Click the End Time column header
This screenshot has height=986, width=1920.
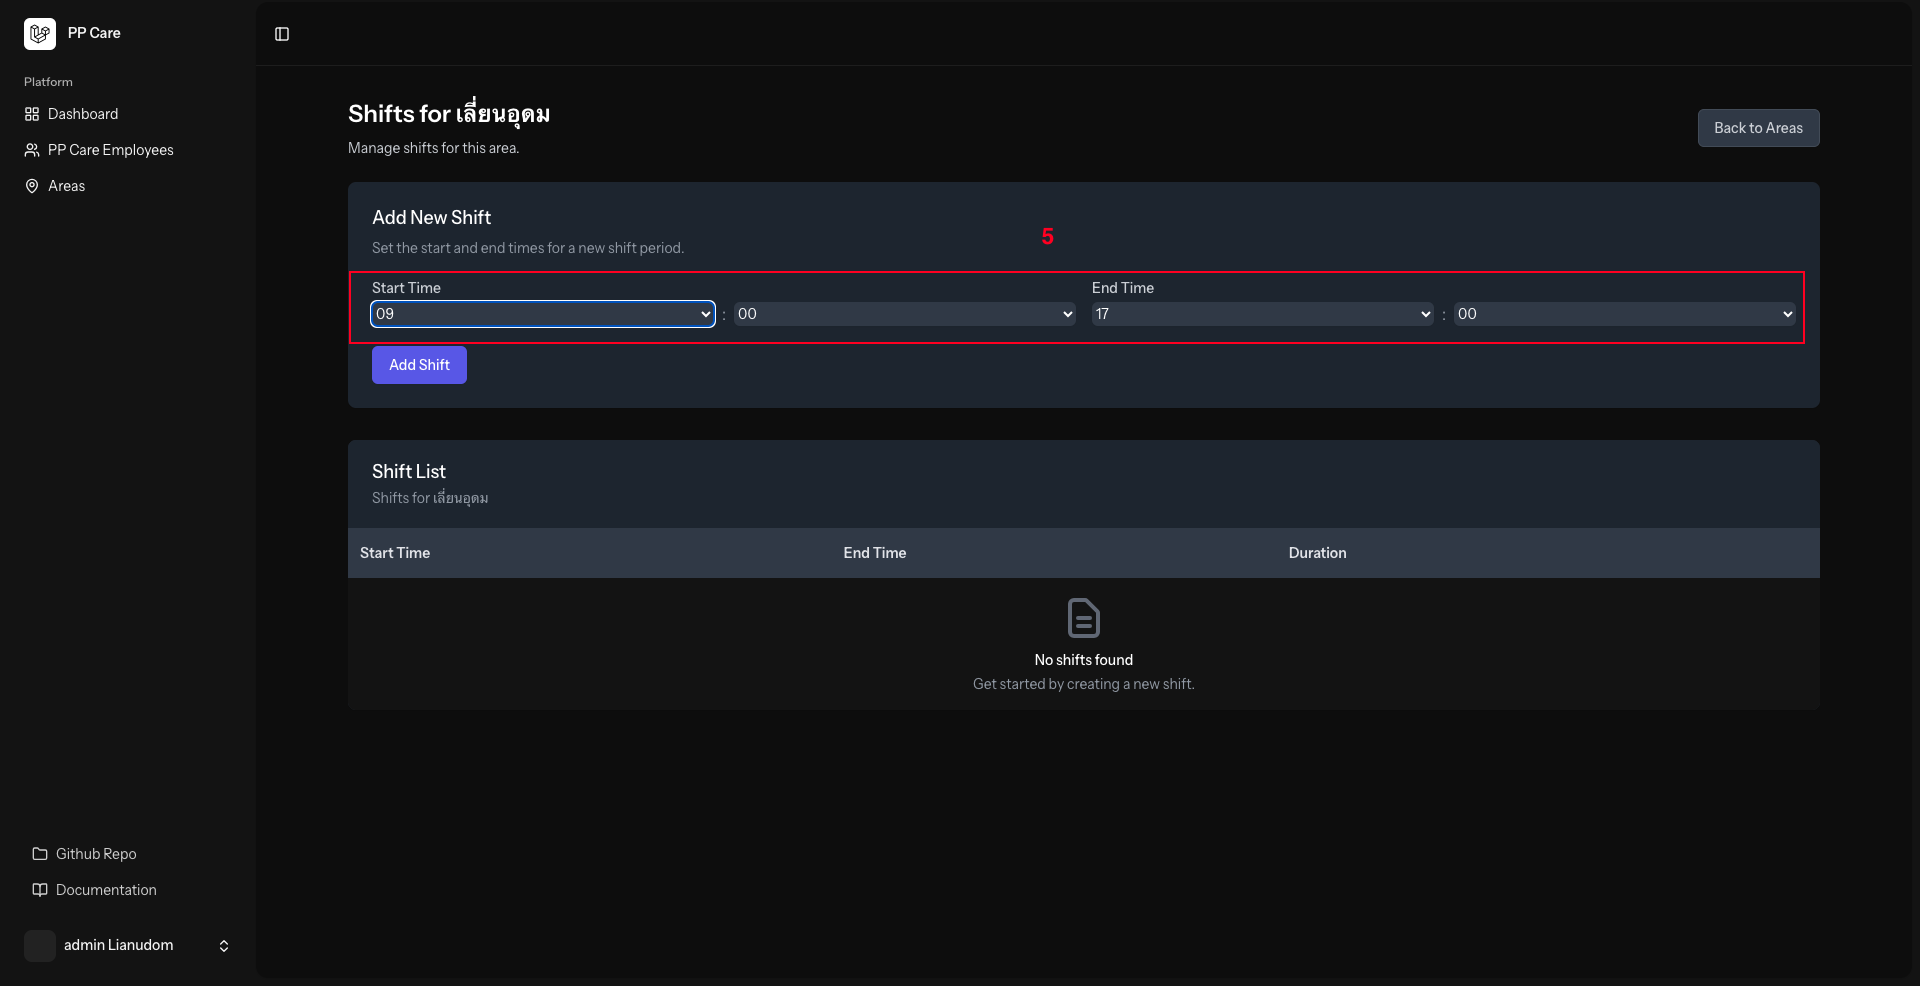(875, 553)
